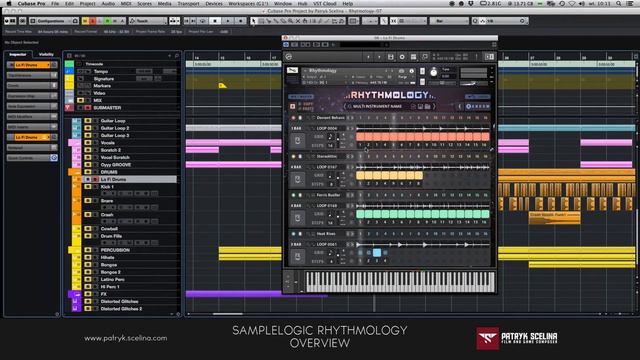The width and height of the screenshot is (640, 360).
Task: Click the transport Record button
Action: point(241,20)
